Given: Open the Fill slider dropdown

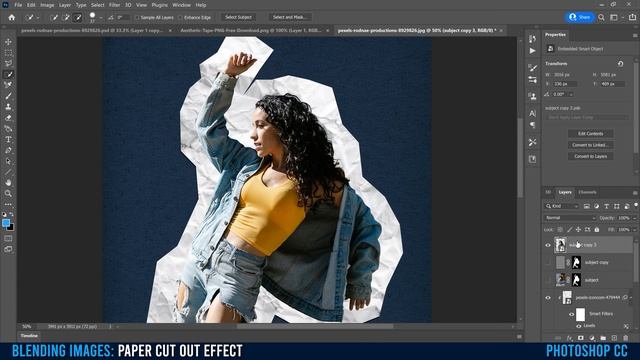Looking at the screenshot, I should [x=634, y=230].
